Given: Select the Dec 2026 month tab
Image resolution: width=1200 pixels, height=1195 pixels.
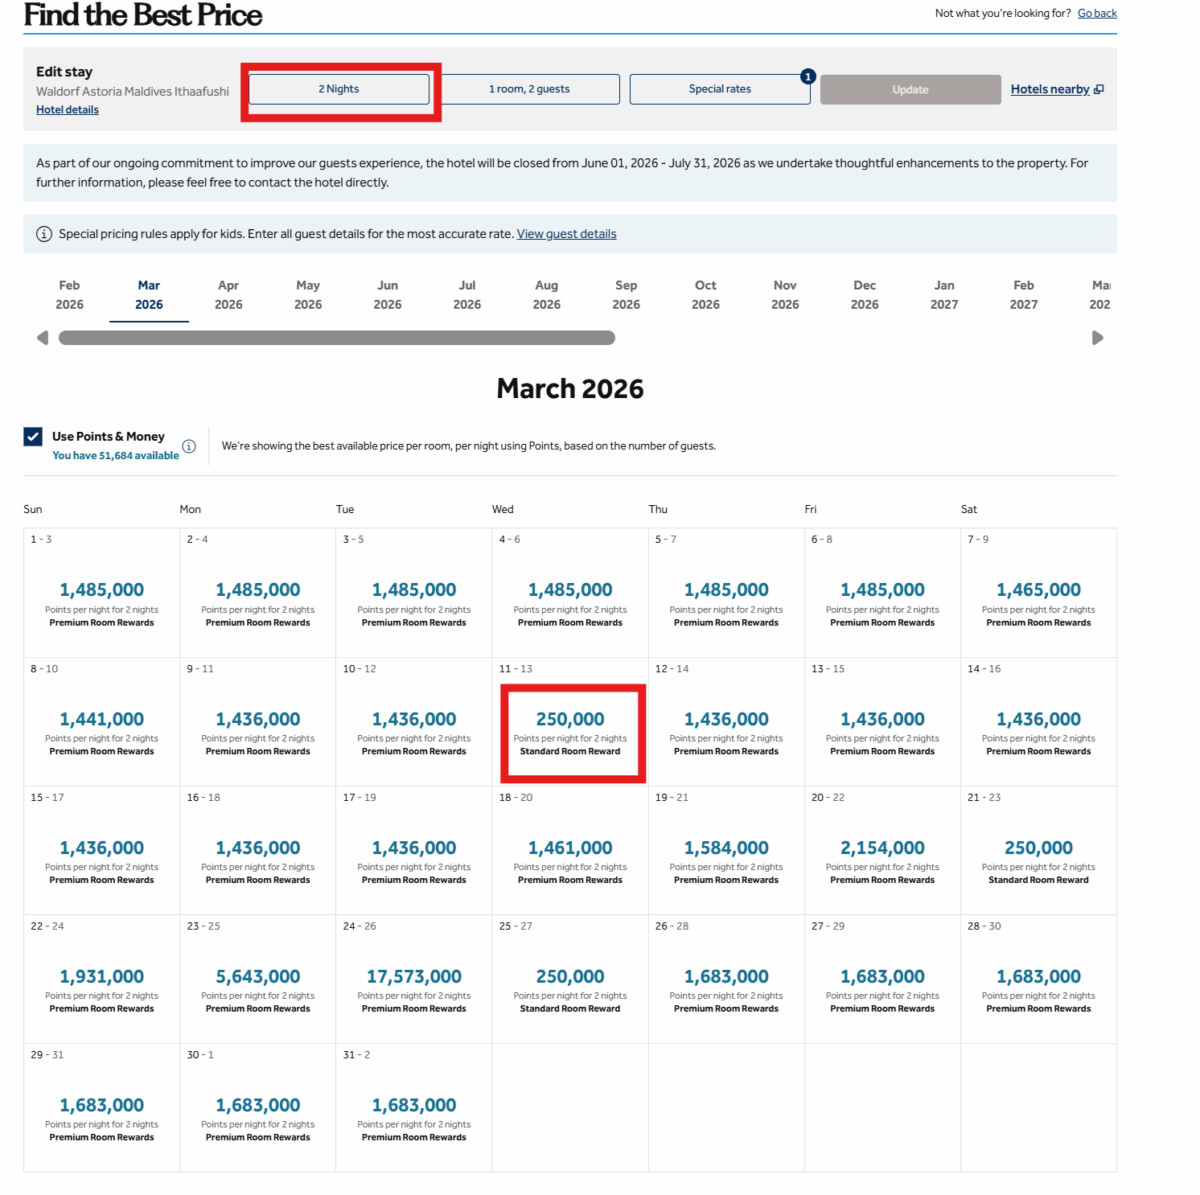Looking at the screenshot, I should [x=864, y=295].
